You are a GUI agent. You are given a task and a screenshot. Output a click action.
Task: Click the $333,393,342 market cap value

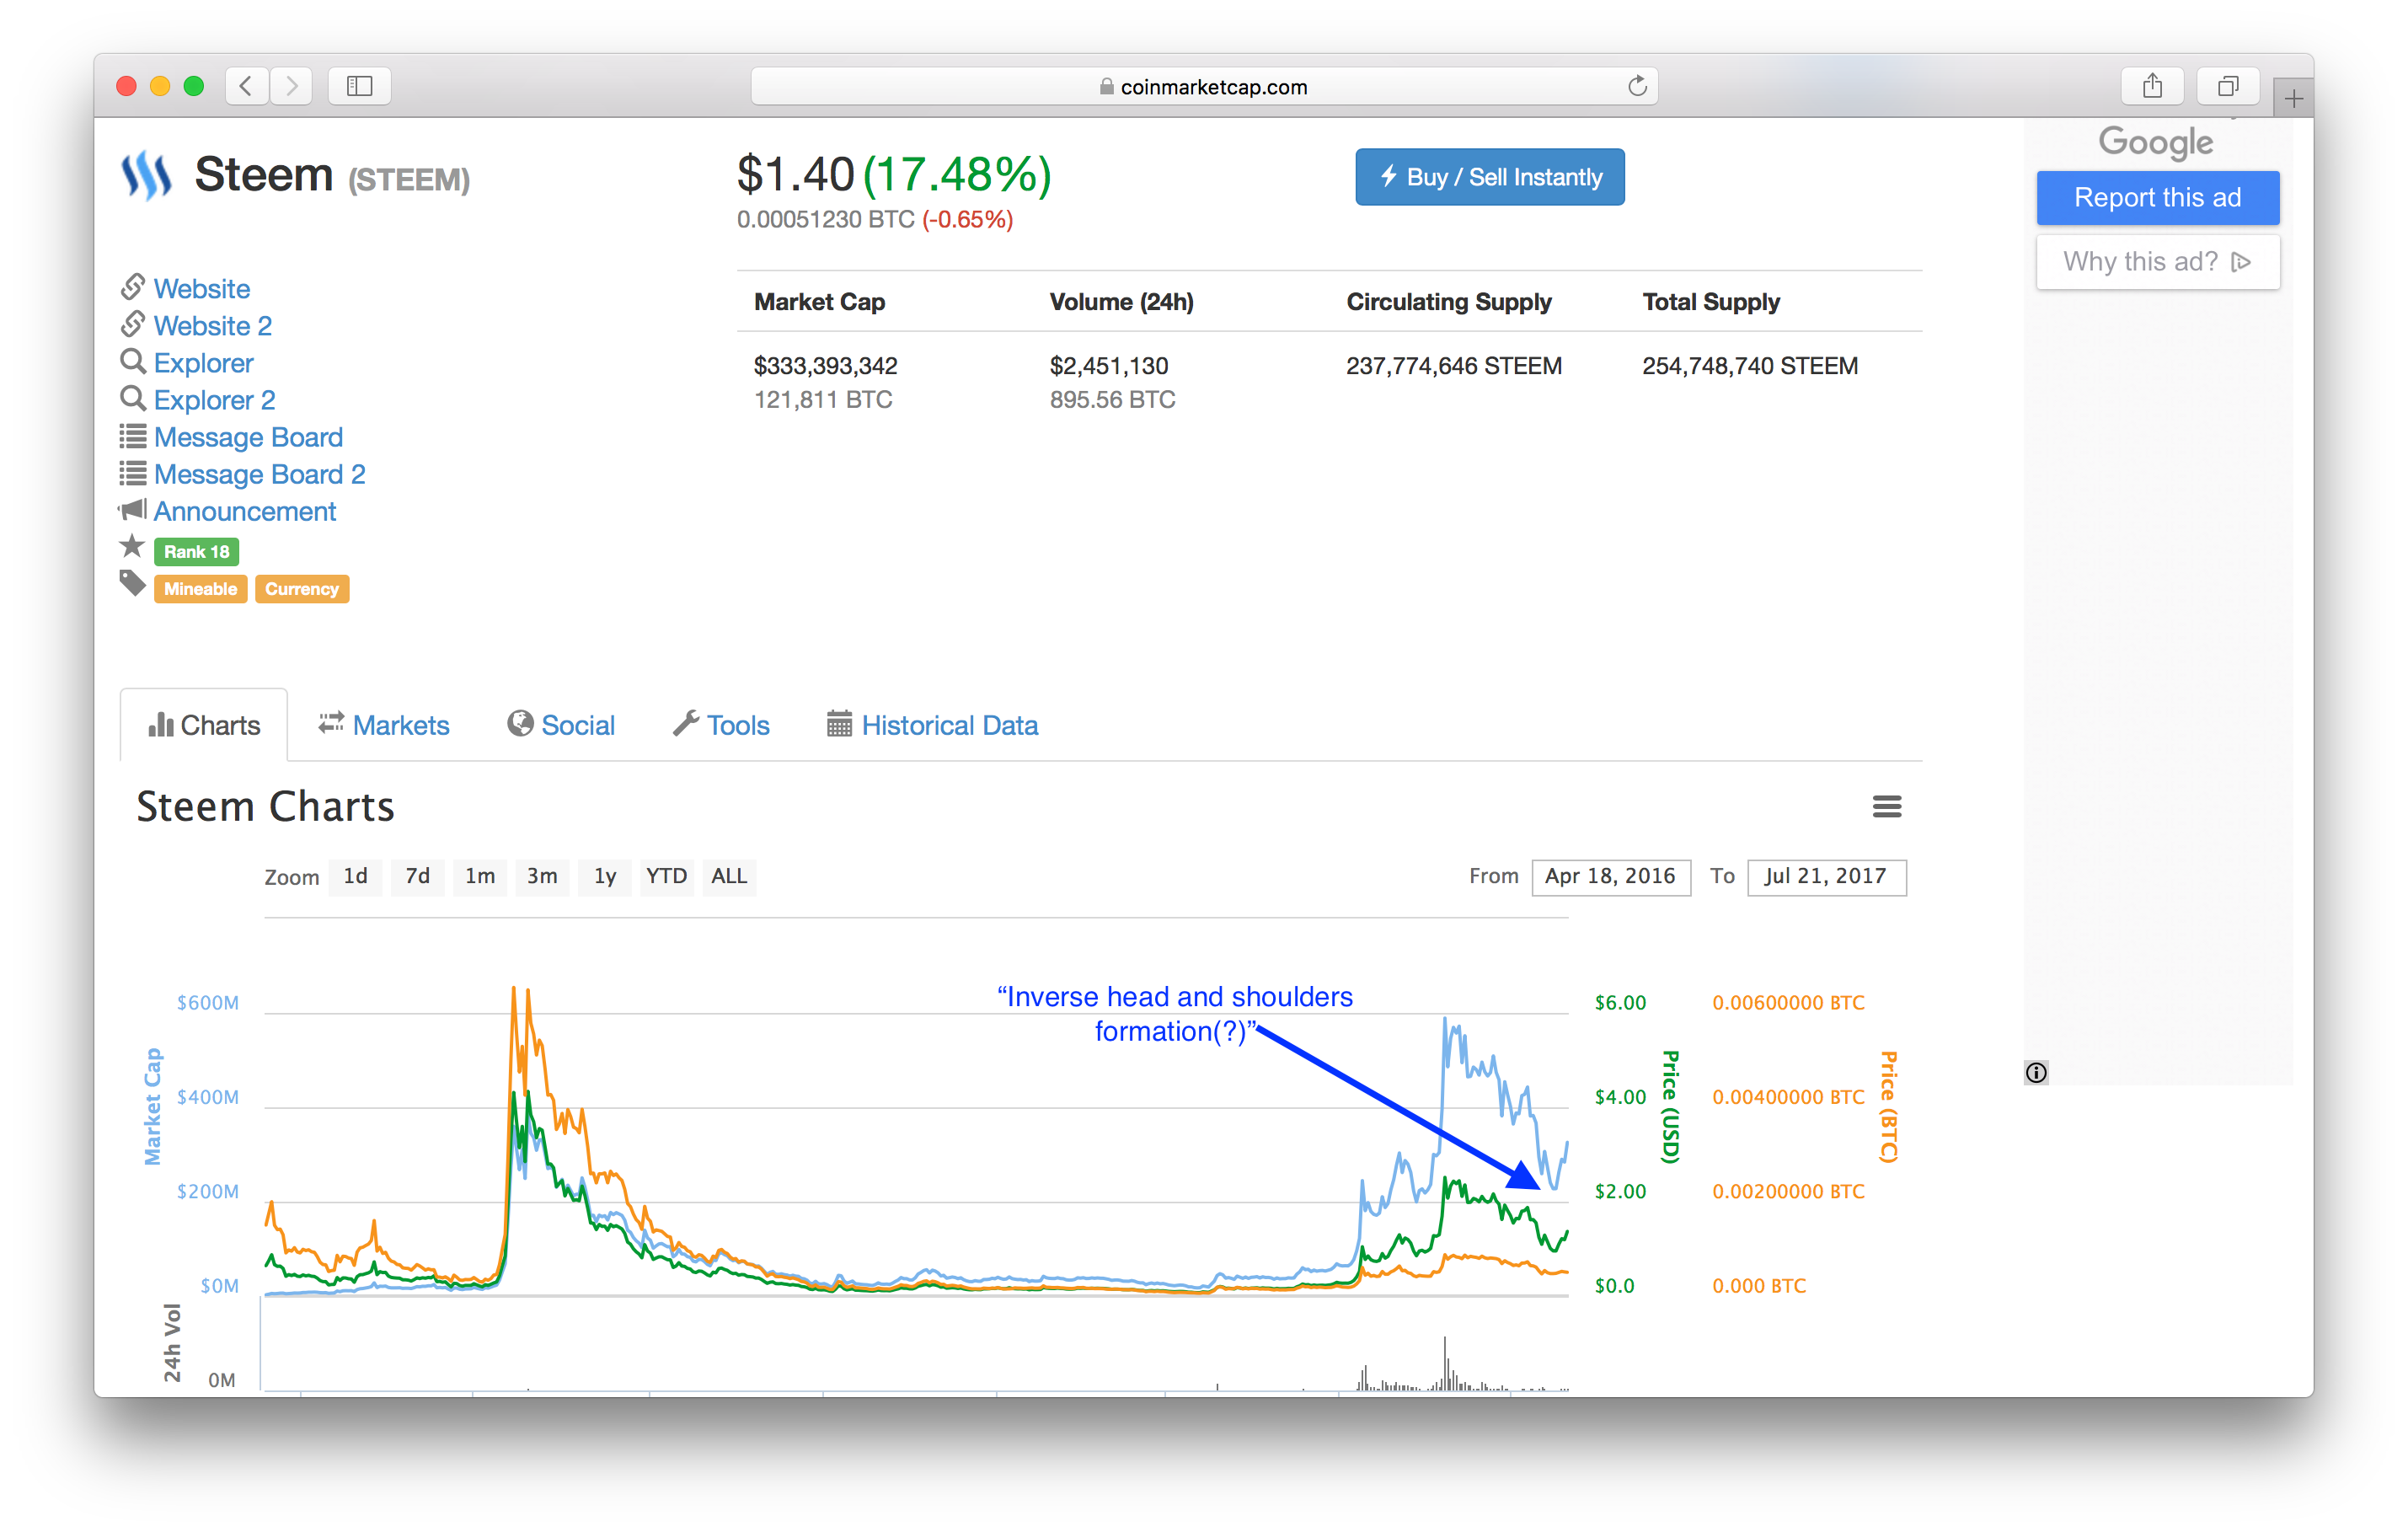(x=825, y=365)
